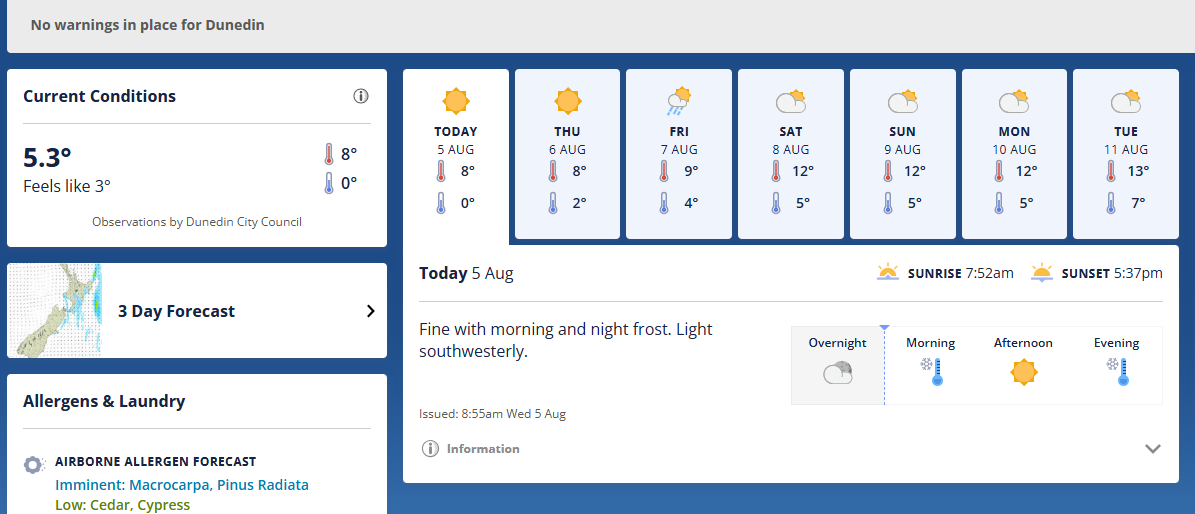
Task: Select the THU 6 Aug tab
Action: [568, 154]
